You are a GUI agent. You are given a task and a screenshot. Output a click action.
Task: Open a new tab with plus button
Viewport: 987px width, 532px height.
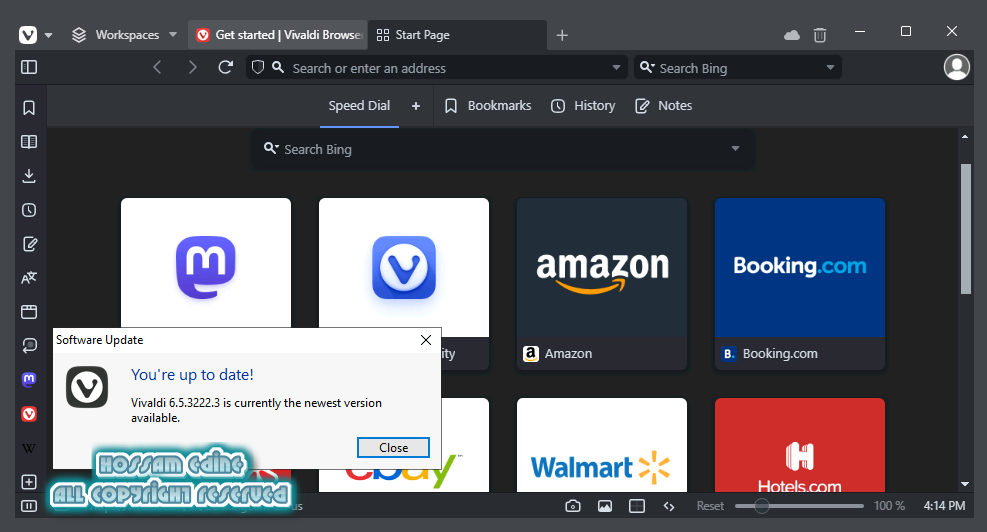pyautogui.click(x=562, y=35)
